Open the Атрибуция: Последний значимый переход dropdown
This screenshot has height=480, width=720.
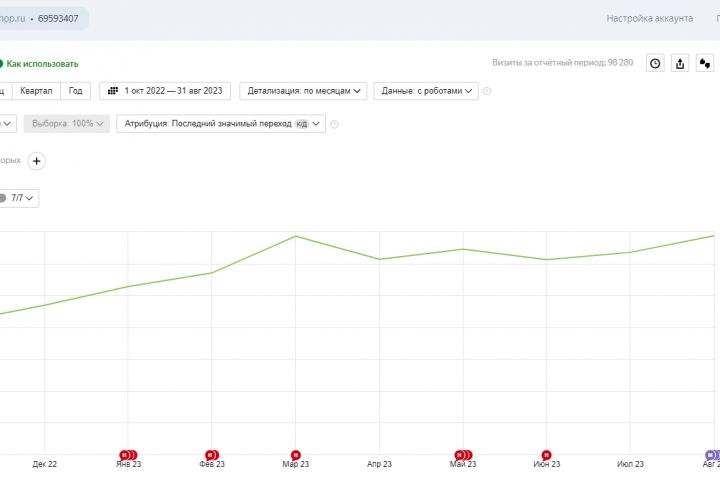pyautogui.click(x=221, y=124)
